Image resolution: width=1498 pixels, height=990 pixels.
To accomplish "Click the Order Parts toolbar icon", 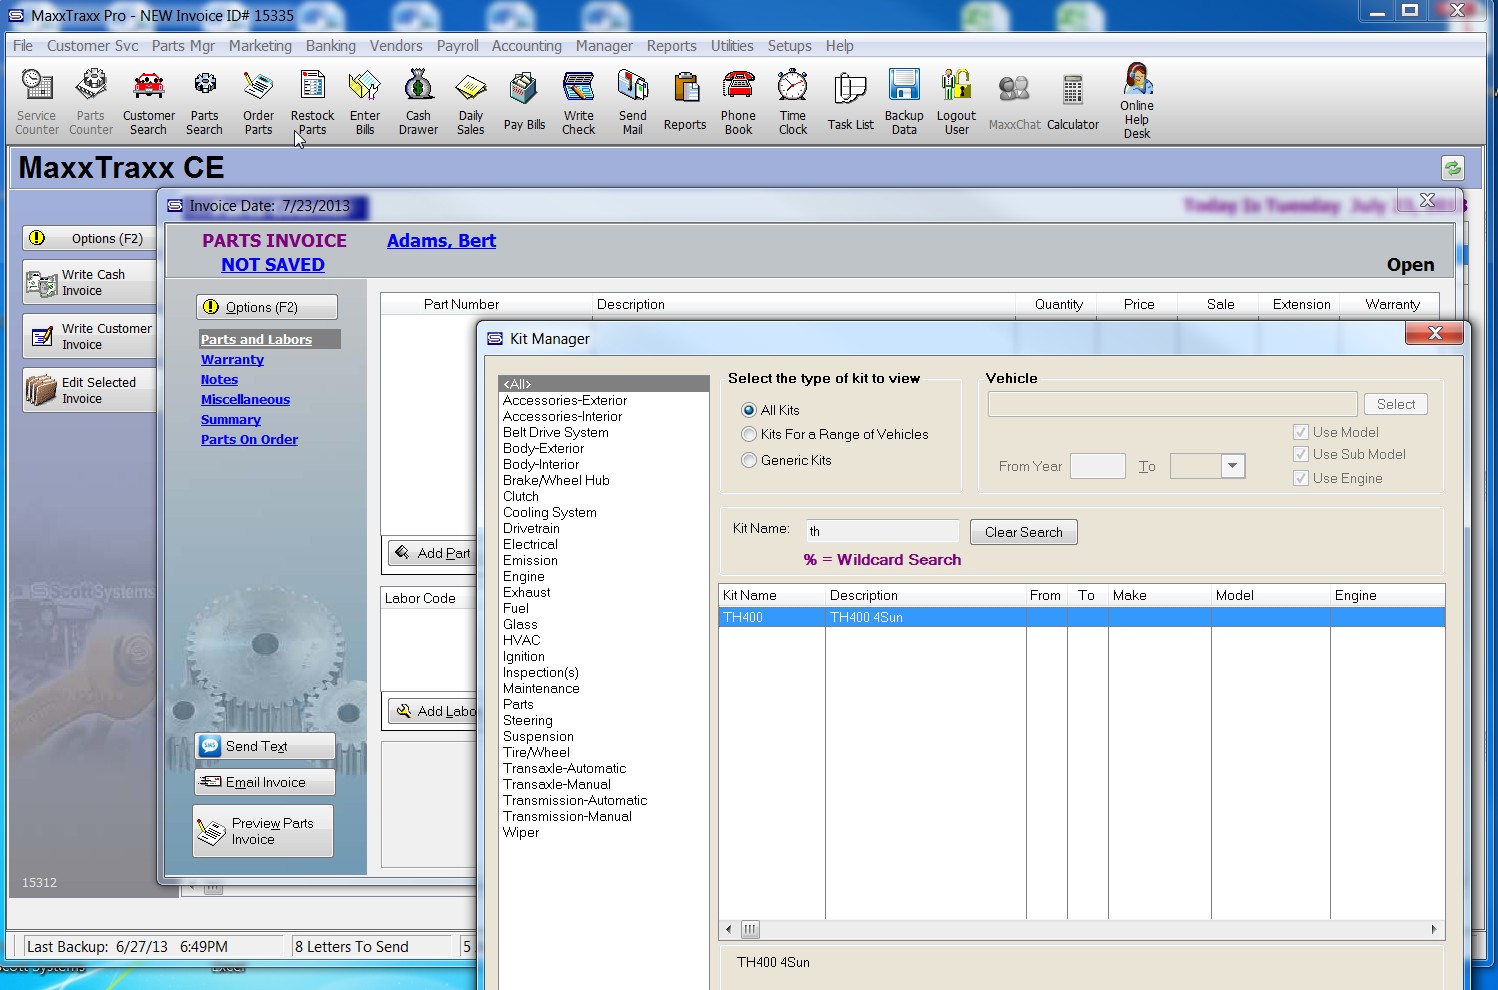I will click(258, 102).
